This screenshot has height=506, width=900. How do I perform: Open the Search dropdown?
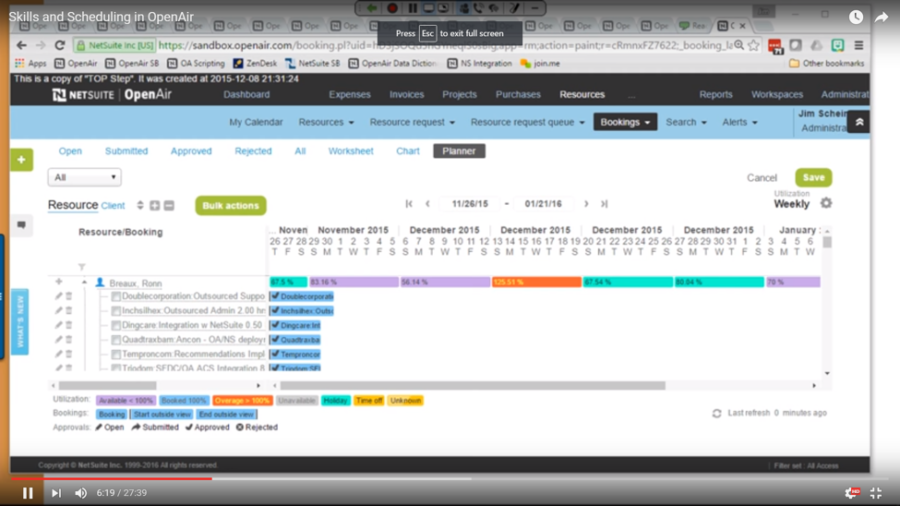click(x=686, y=122)
